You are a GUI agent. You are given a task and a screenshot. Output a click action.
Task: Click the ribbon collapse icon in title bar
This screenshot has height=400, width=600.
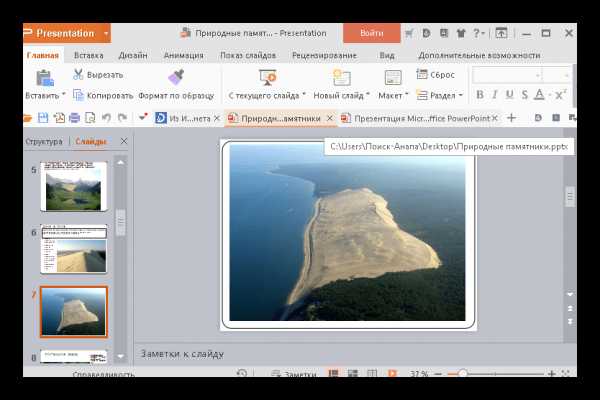click(501, 33)
